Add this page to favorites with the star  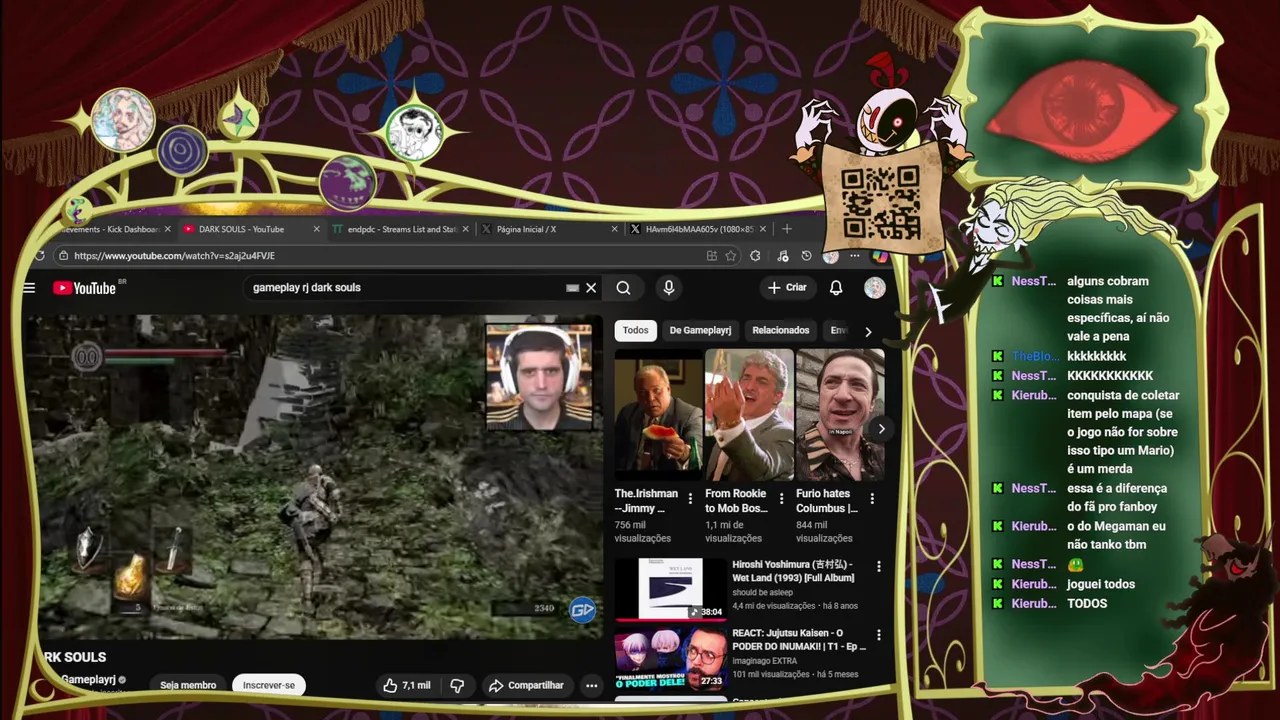point(731,256)
